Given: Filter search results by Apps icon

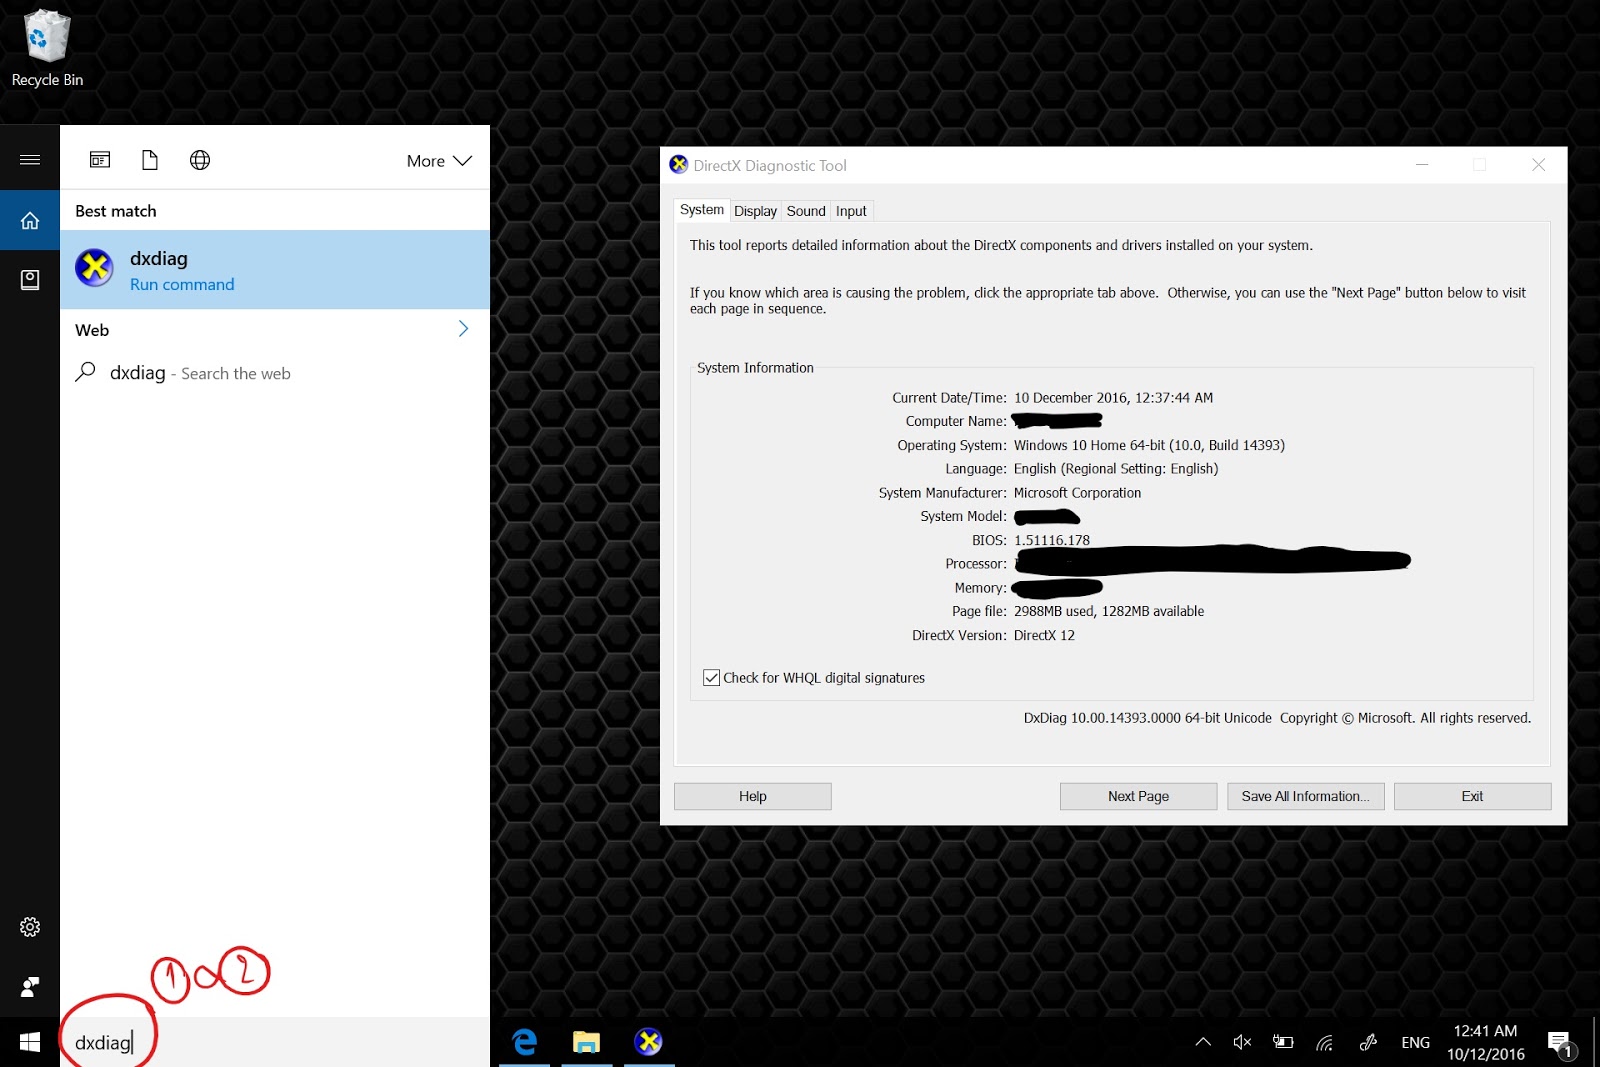Looking at the screenshot, I should point(100,160).
